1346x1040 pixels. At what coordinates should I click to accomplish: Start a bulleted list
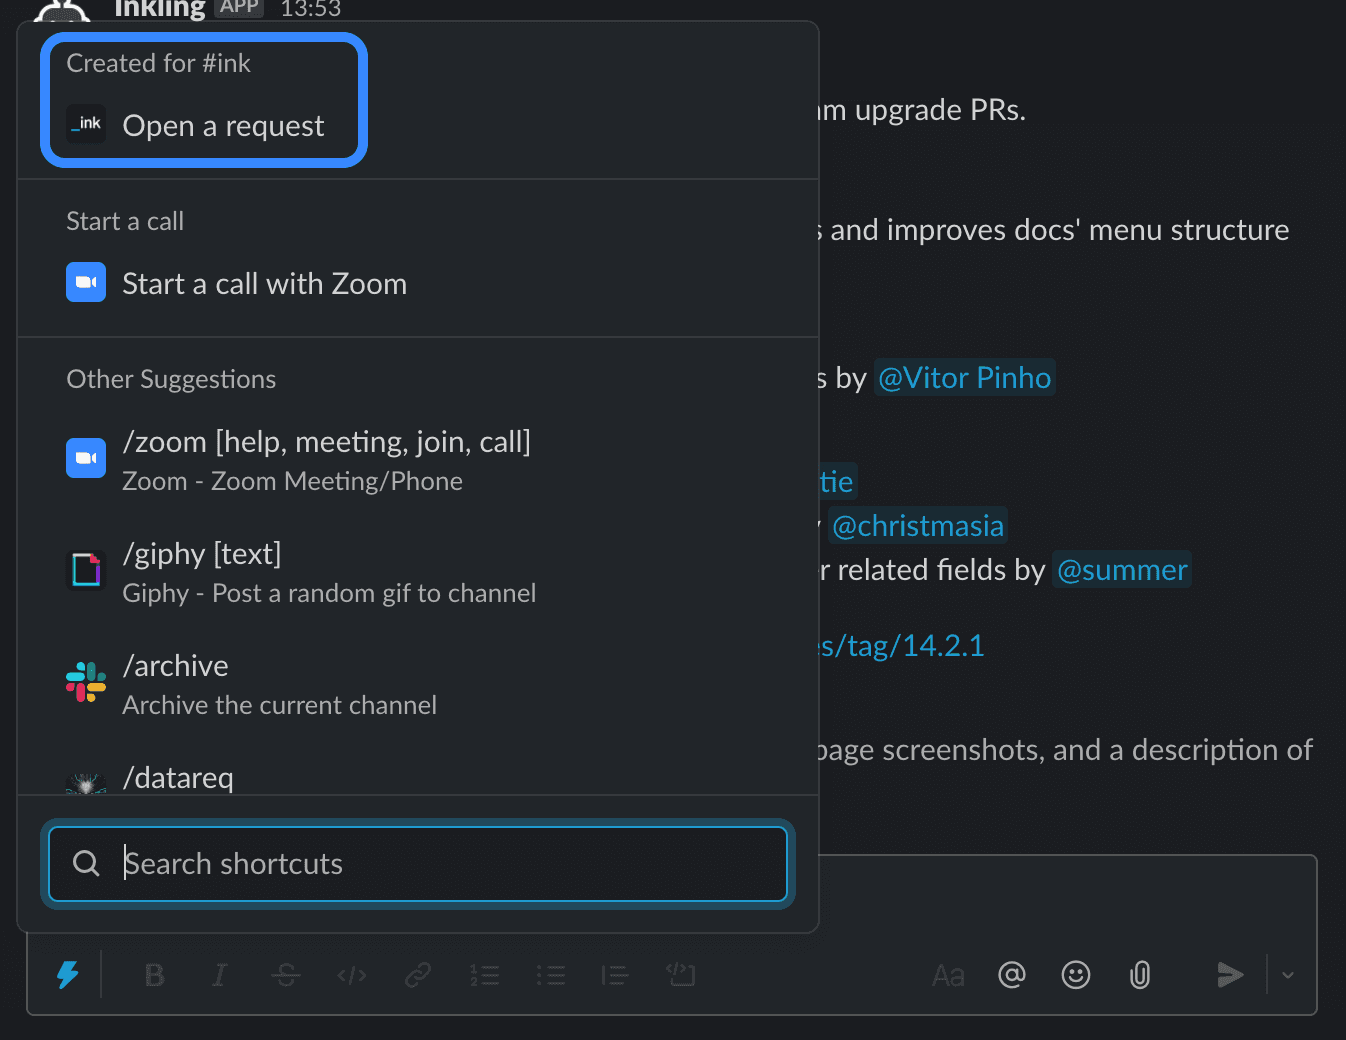(x=550, y=975)
